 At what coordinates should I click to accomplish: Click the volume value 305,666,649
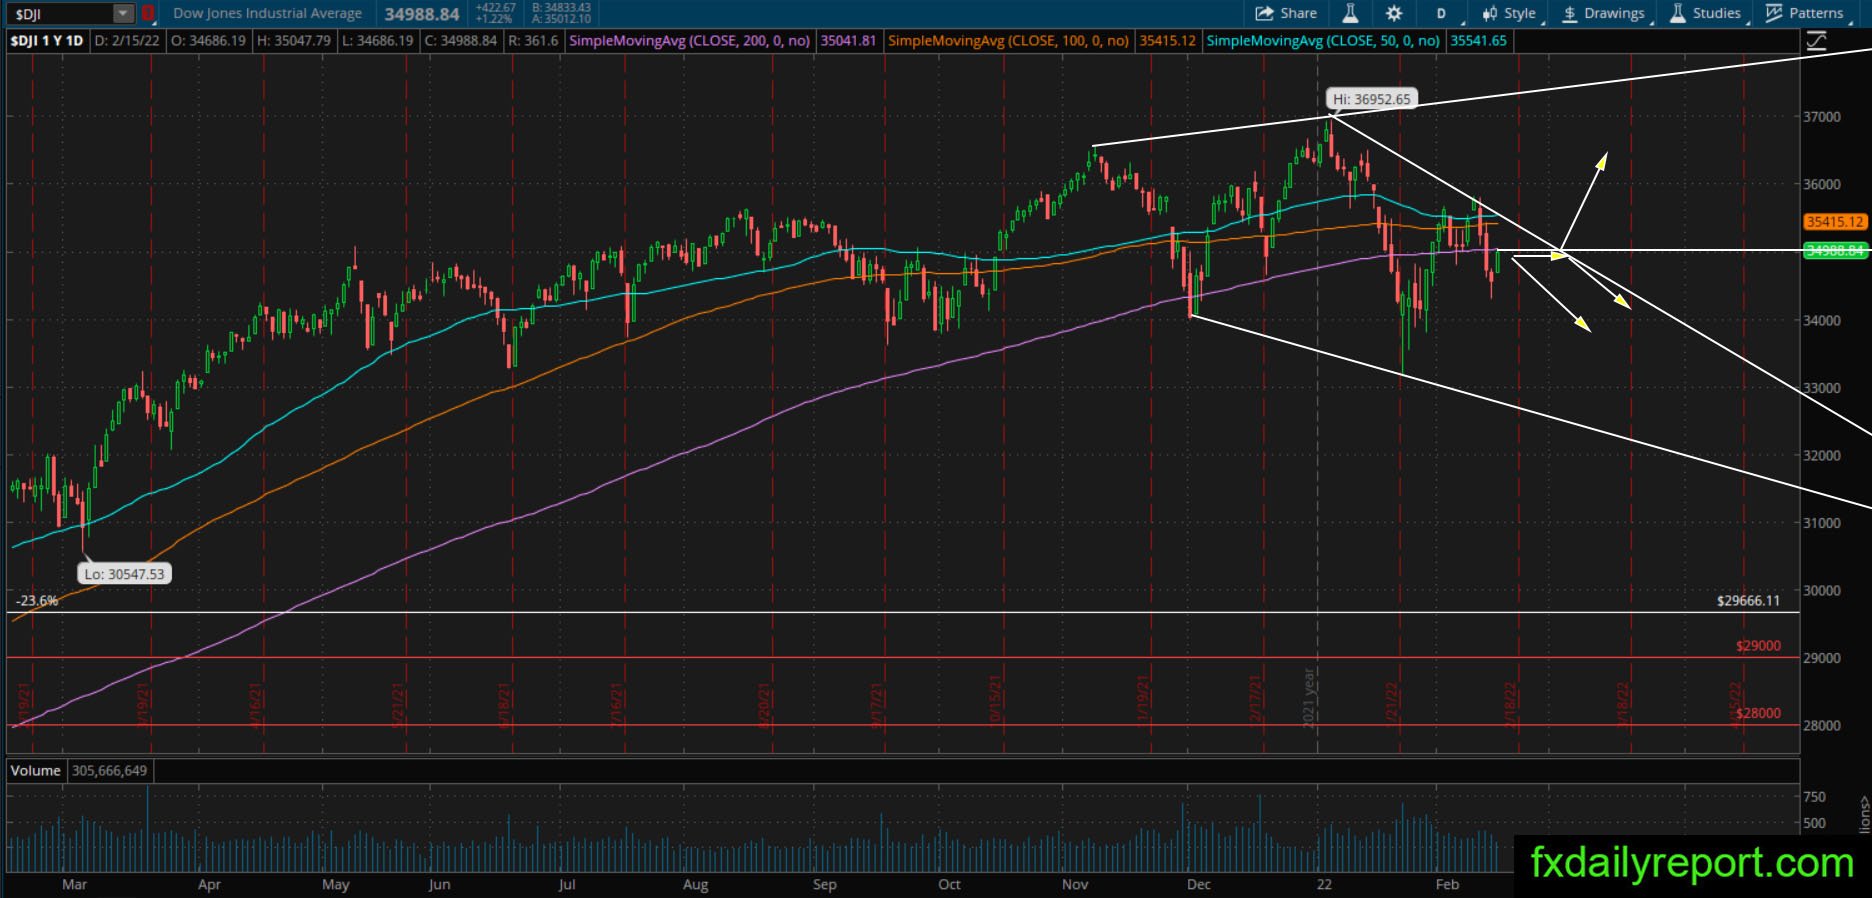pyautogui.click(x=109, y=771)
